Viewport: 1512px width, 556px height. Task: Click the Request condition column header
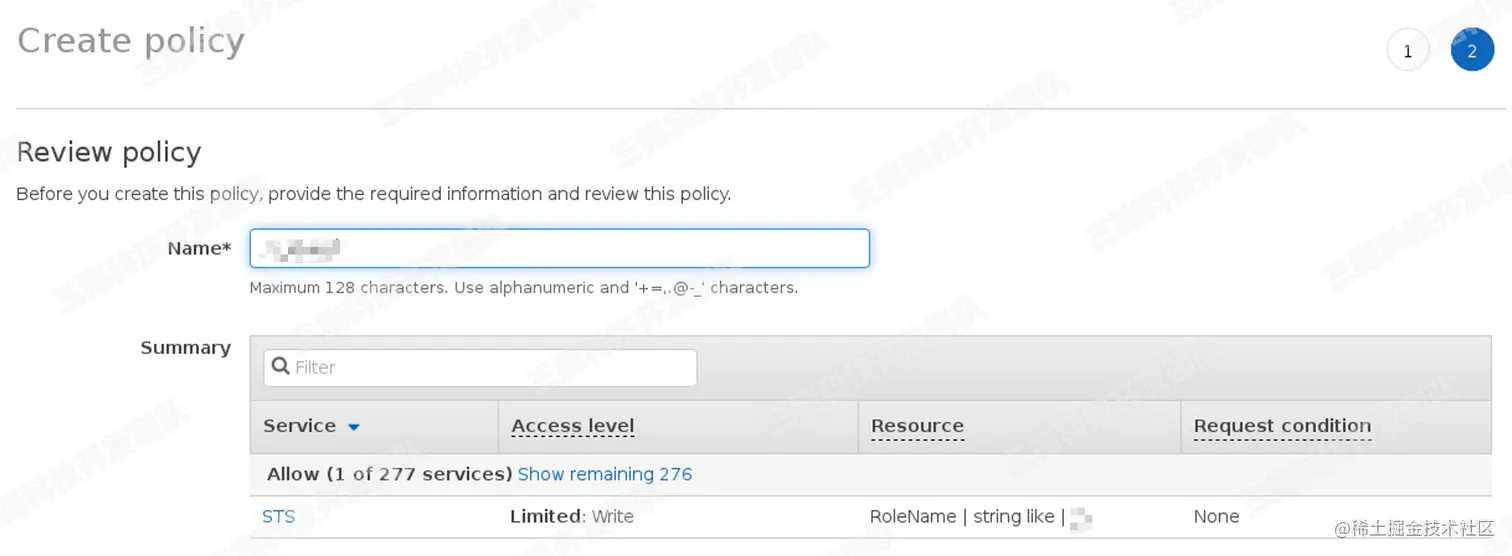(1282, 426)
